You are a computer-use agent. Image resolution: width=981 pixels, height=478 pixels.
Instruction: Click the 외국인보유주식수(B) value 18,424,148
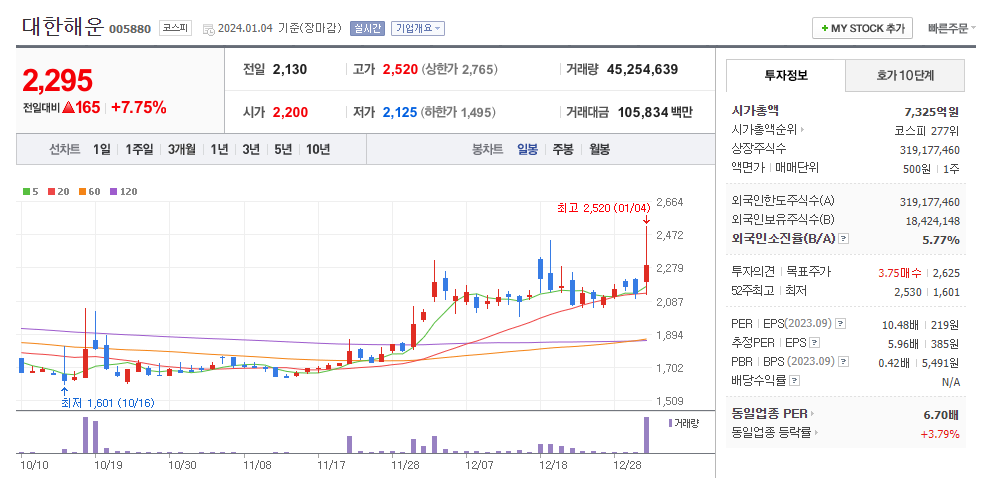point(932,221)
